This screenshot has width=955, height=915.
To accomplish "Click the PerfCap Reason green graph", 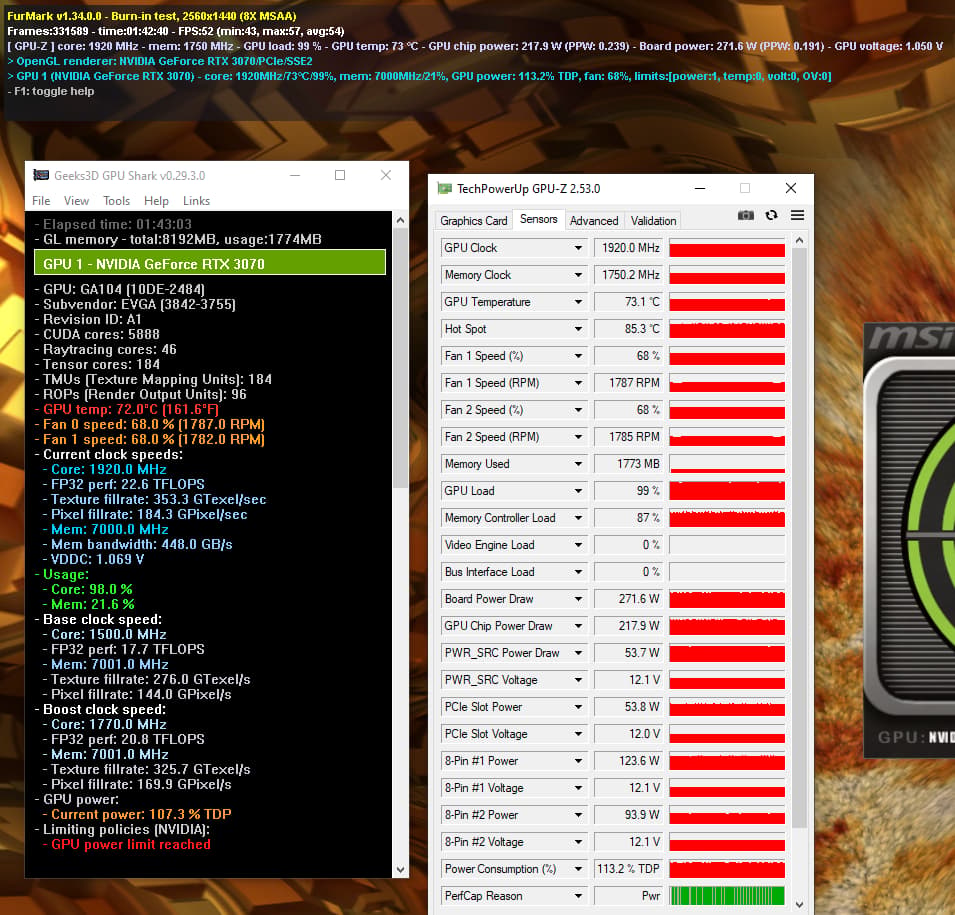I will 727,896.
